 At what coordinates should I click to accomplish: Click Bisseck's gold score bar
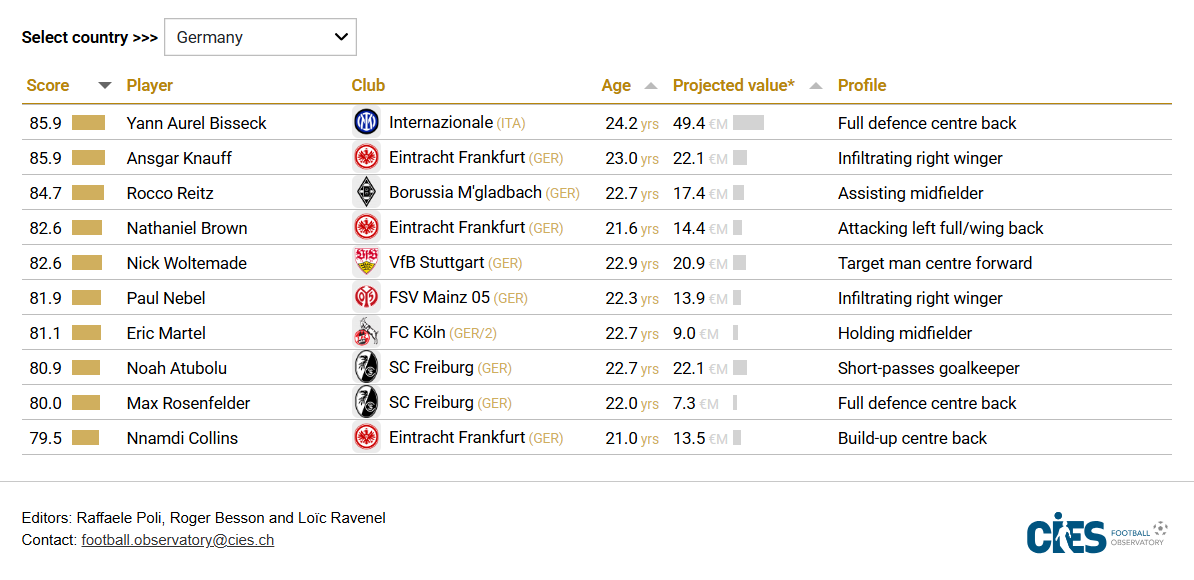point(88,123)
